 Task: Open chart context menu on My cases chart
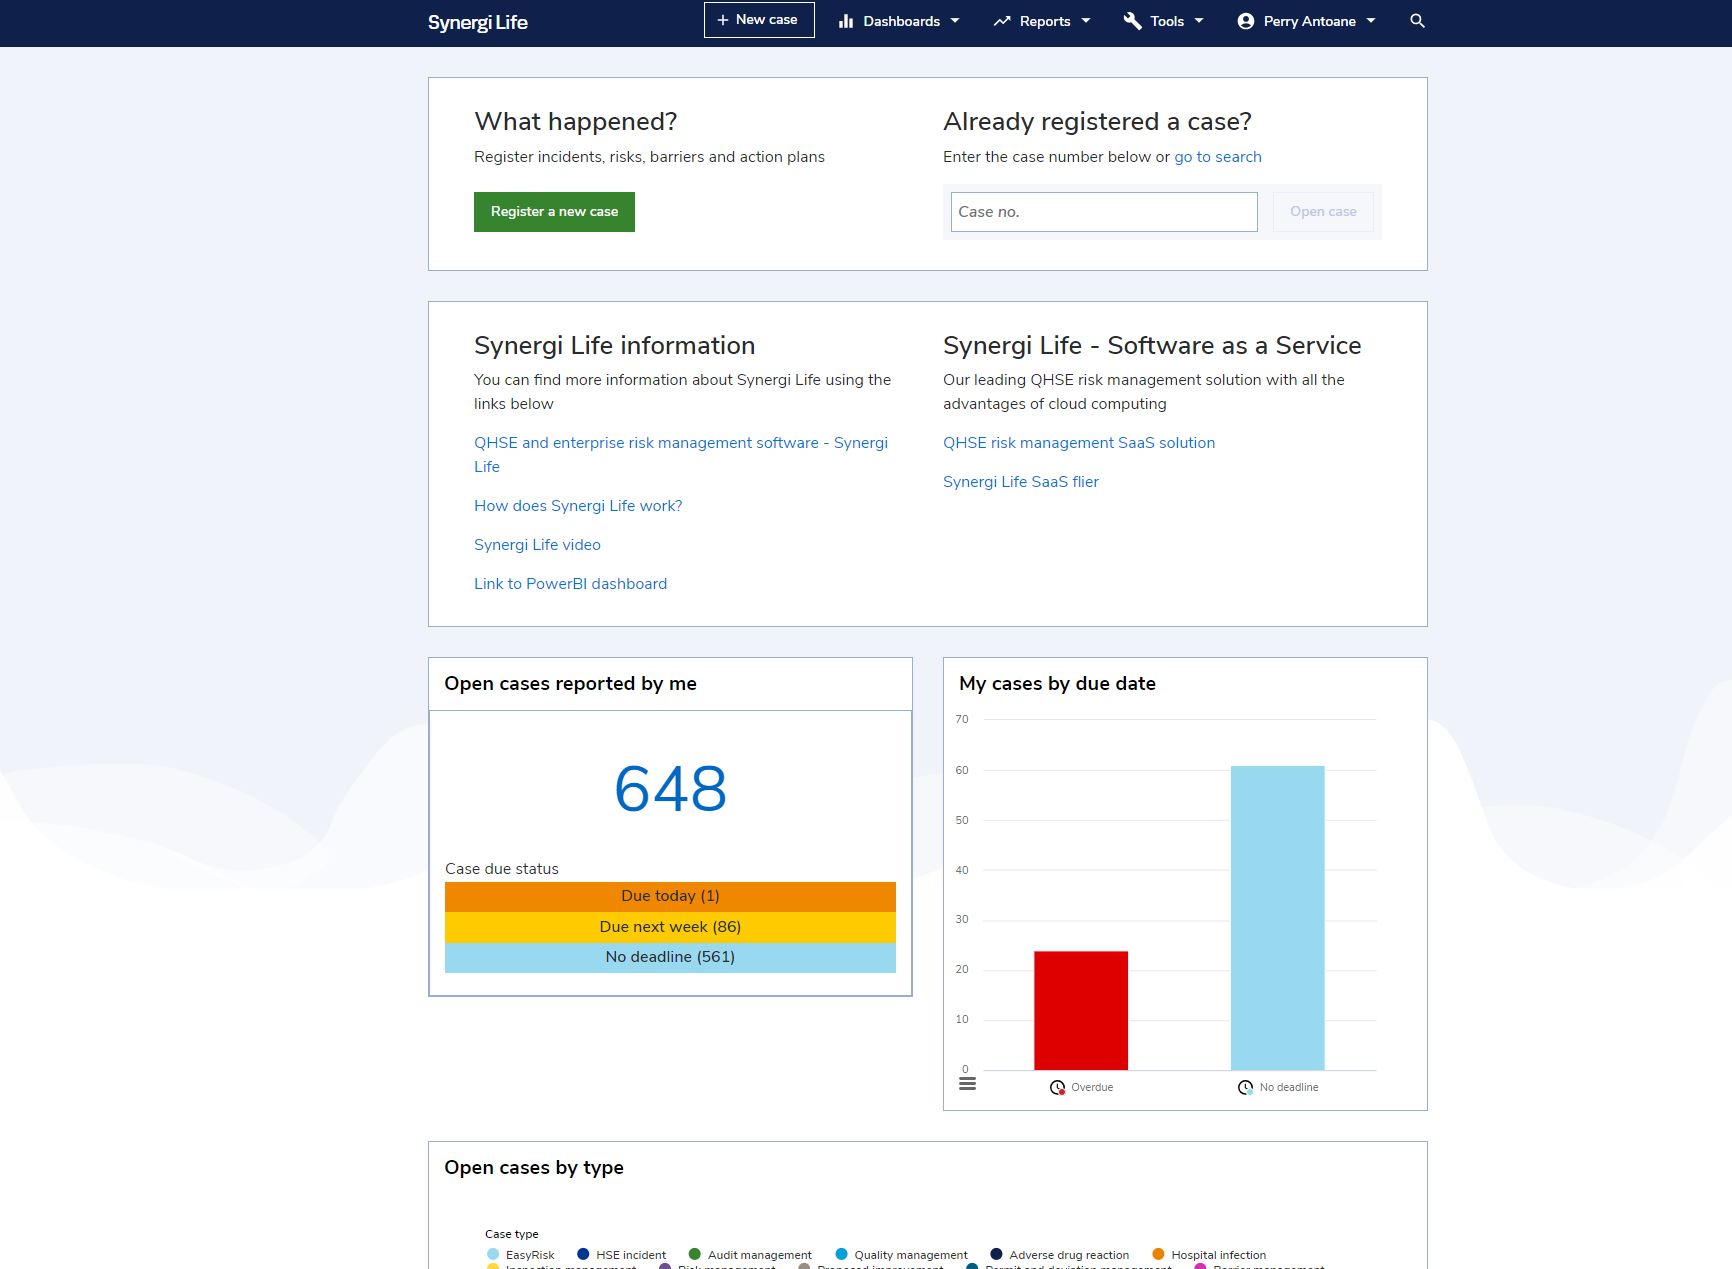(x=967, y=1082)
